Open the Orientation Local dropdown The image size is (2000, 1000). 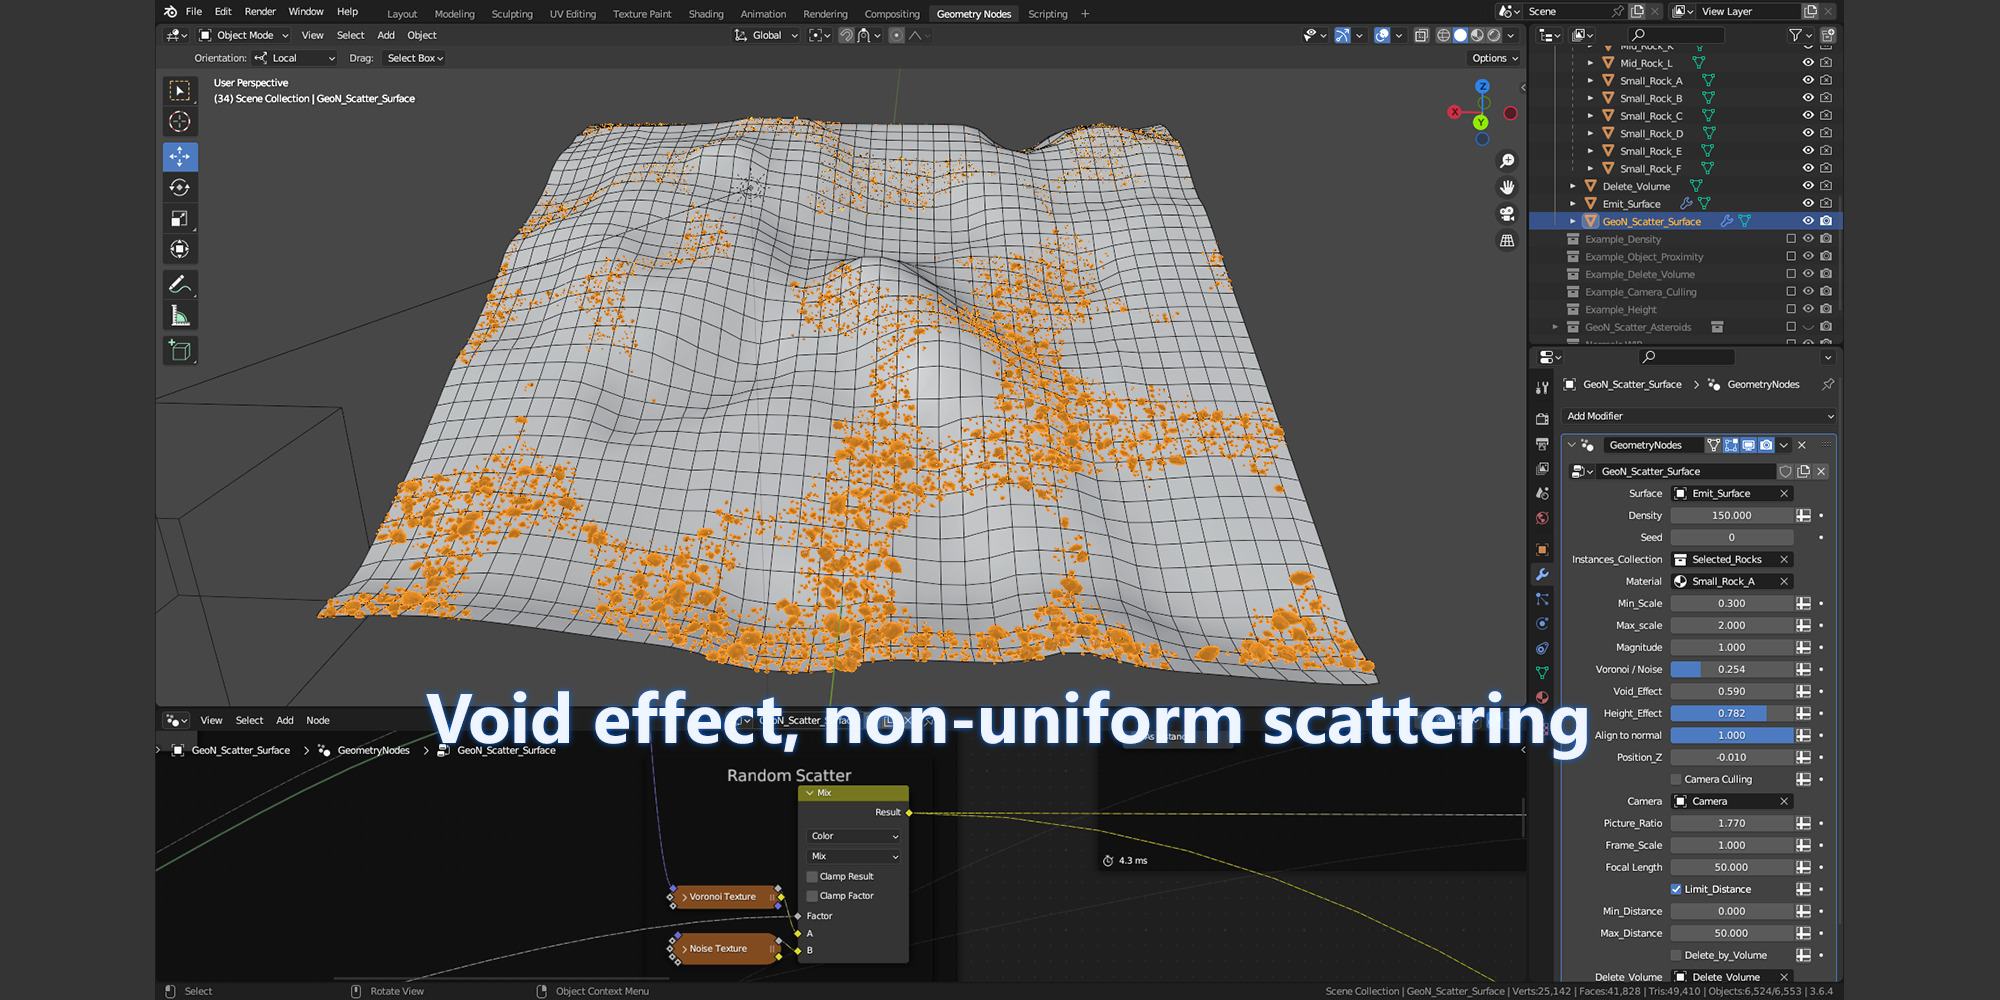click(x=295, y=58)
